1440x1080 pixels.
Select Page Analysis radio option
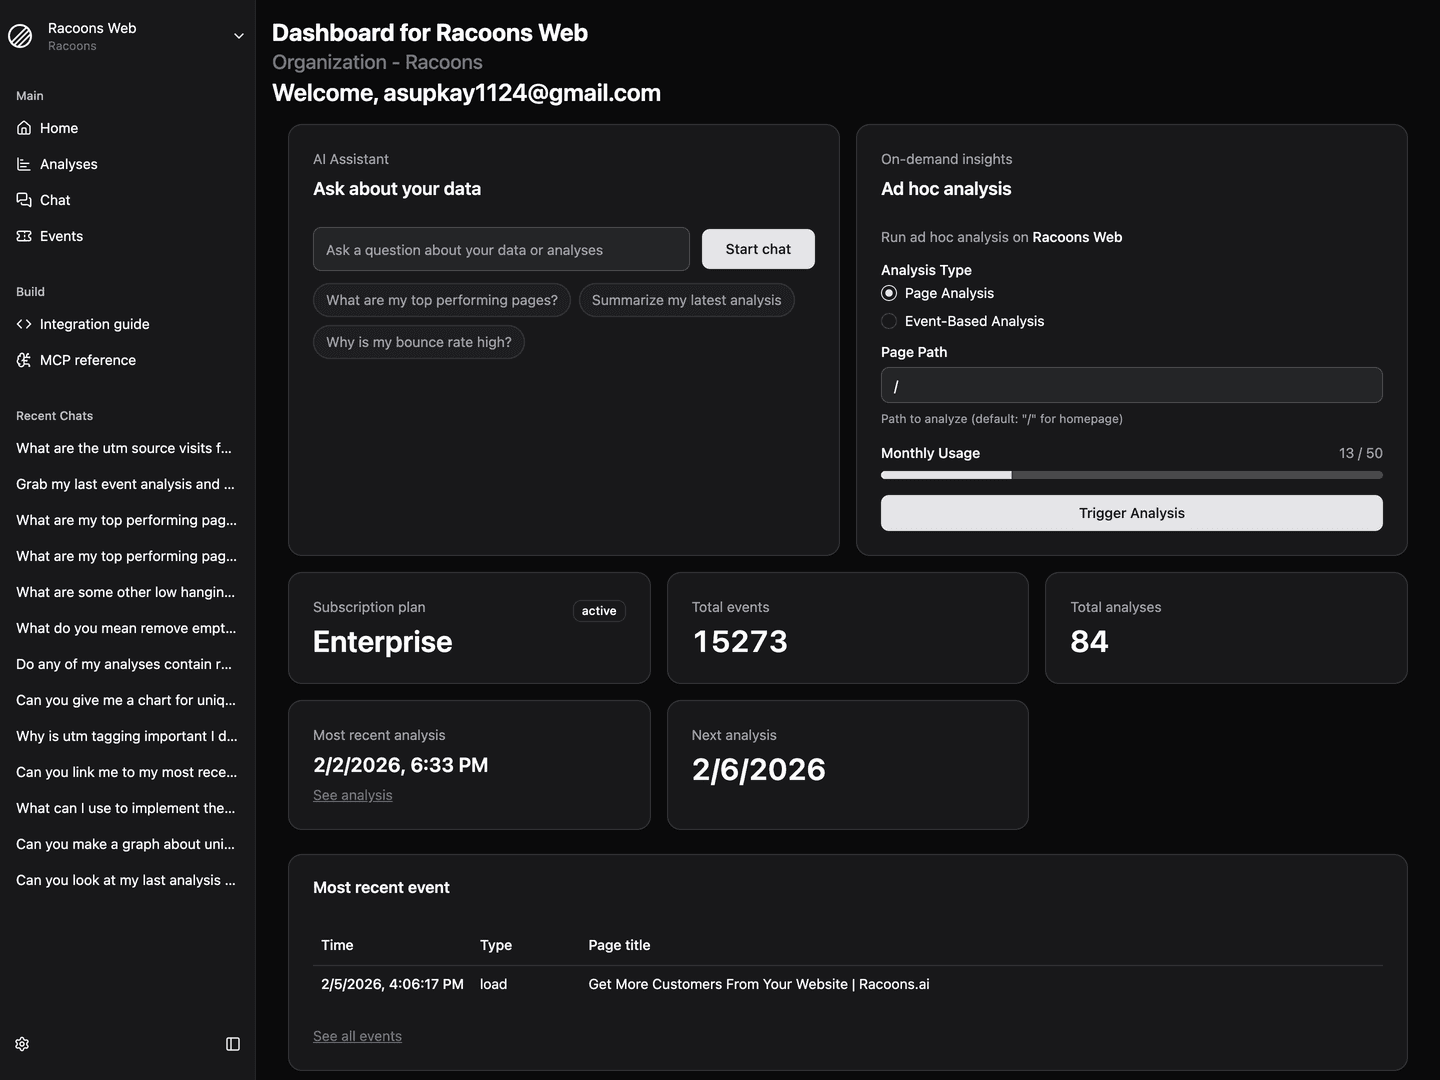pyautogui.click(x=889, y=293)
